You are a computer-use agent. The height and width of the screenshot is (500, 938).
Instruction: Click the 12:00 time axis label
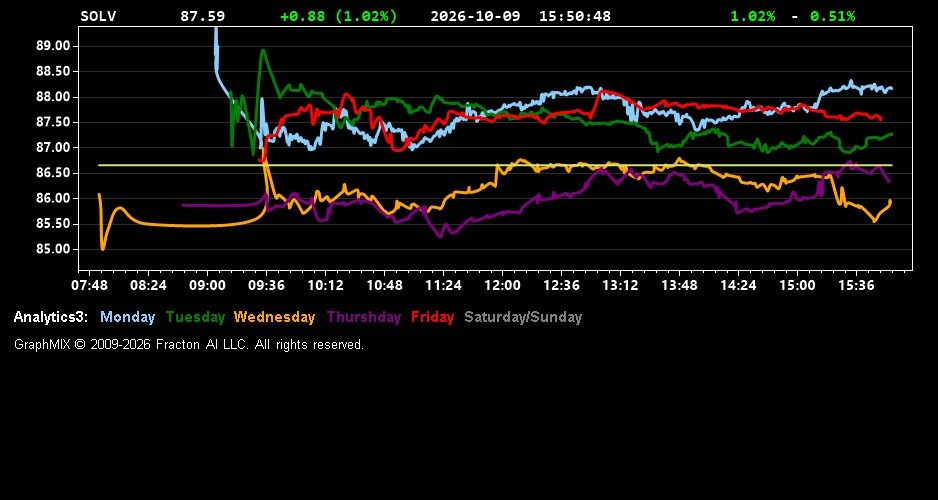pos(502,285)
